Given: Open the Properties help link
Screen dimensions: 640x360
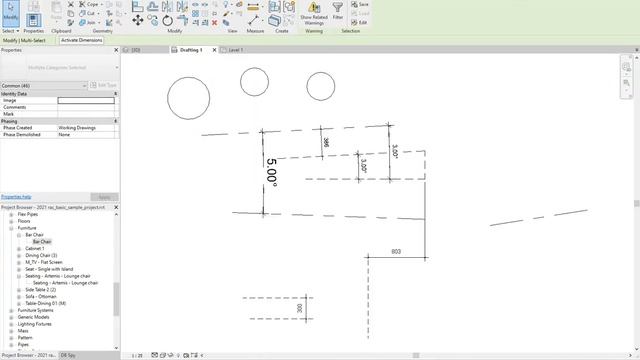Looking at the screenshot, I should click(16, 197).
